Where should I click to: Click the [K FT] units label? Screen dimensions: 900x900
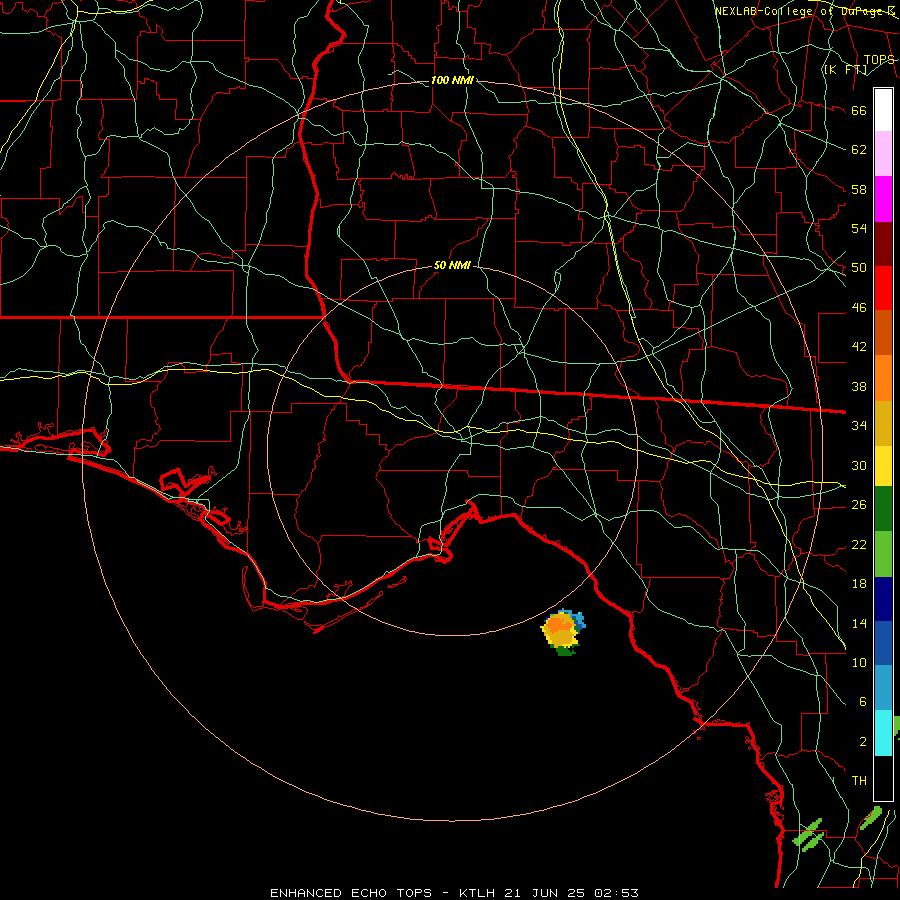(x=845, y=70)
